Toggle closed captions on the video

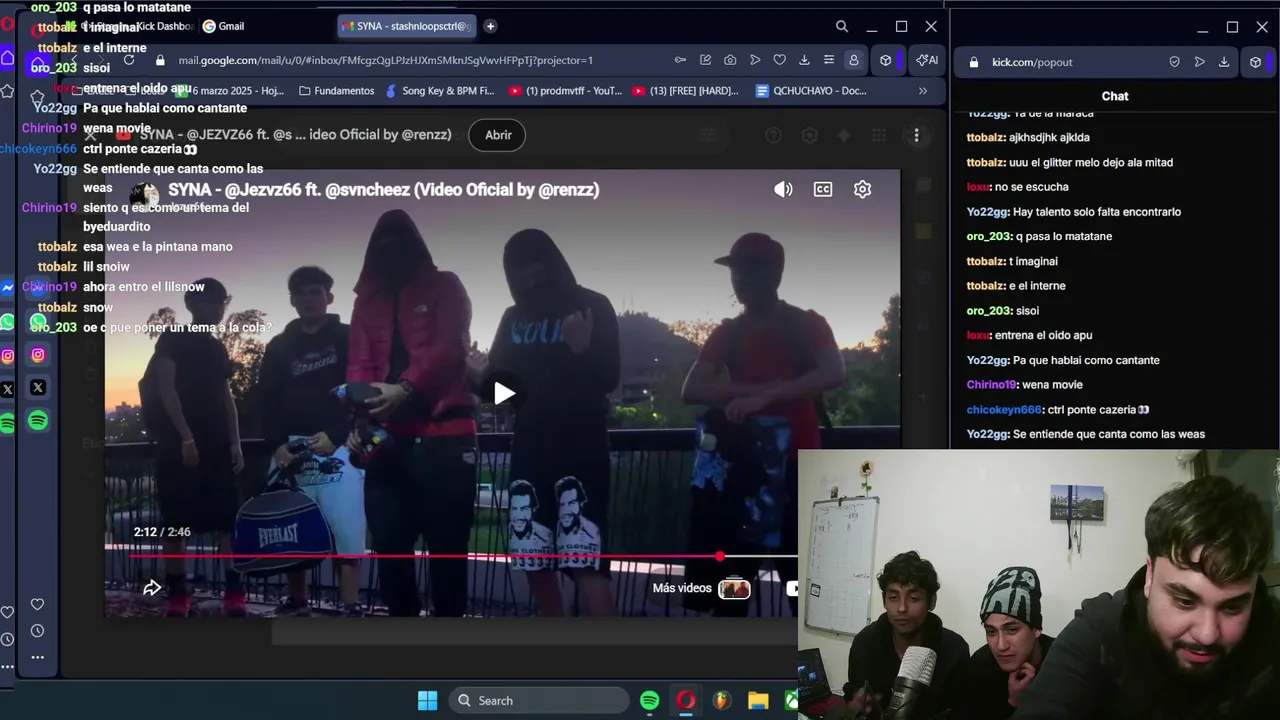[x=823, y=189]
